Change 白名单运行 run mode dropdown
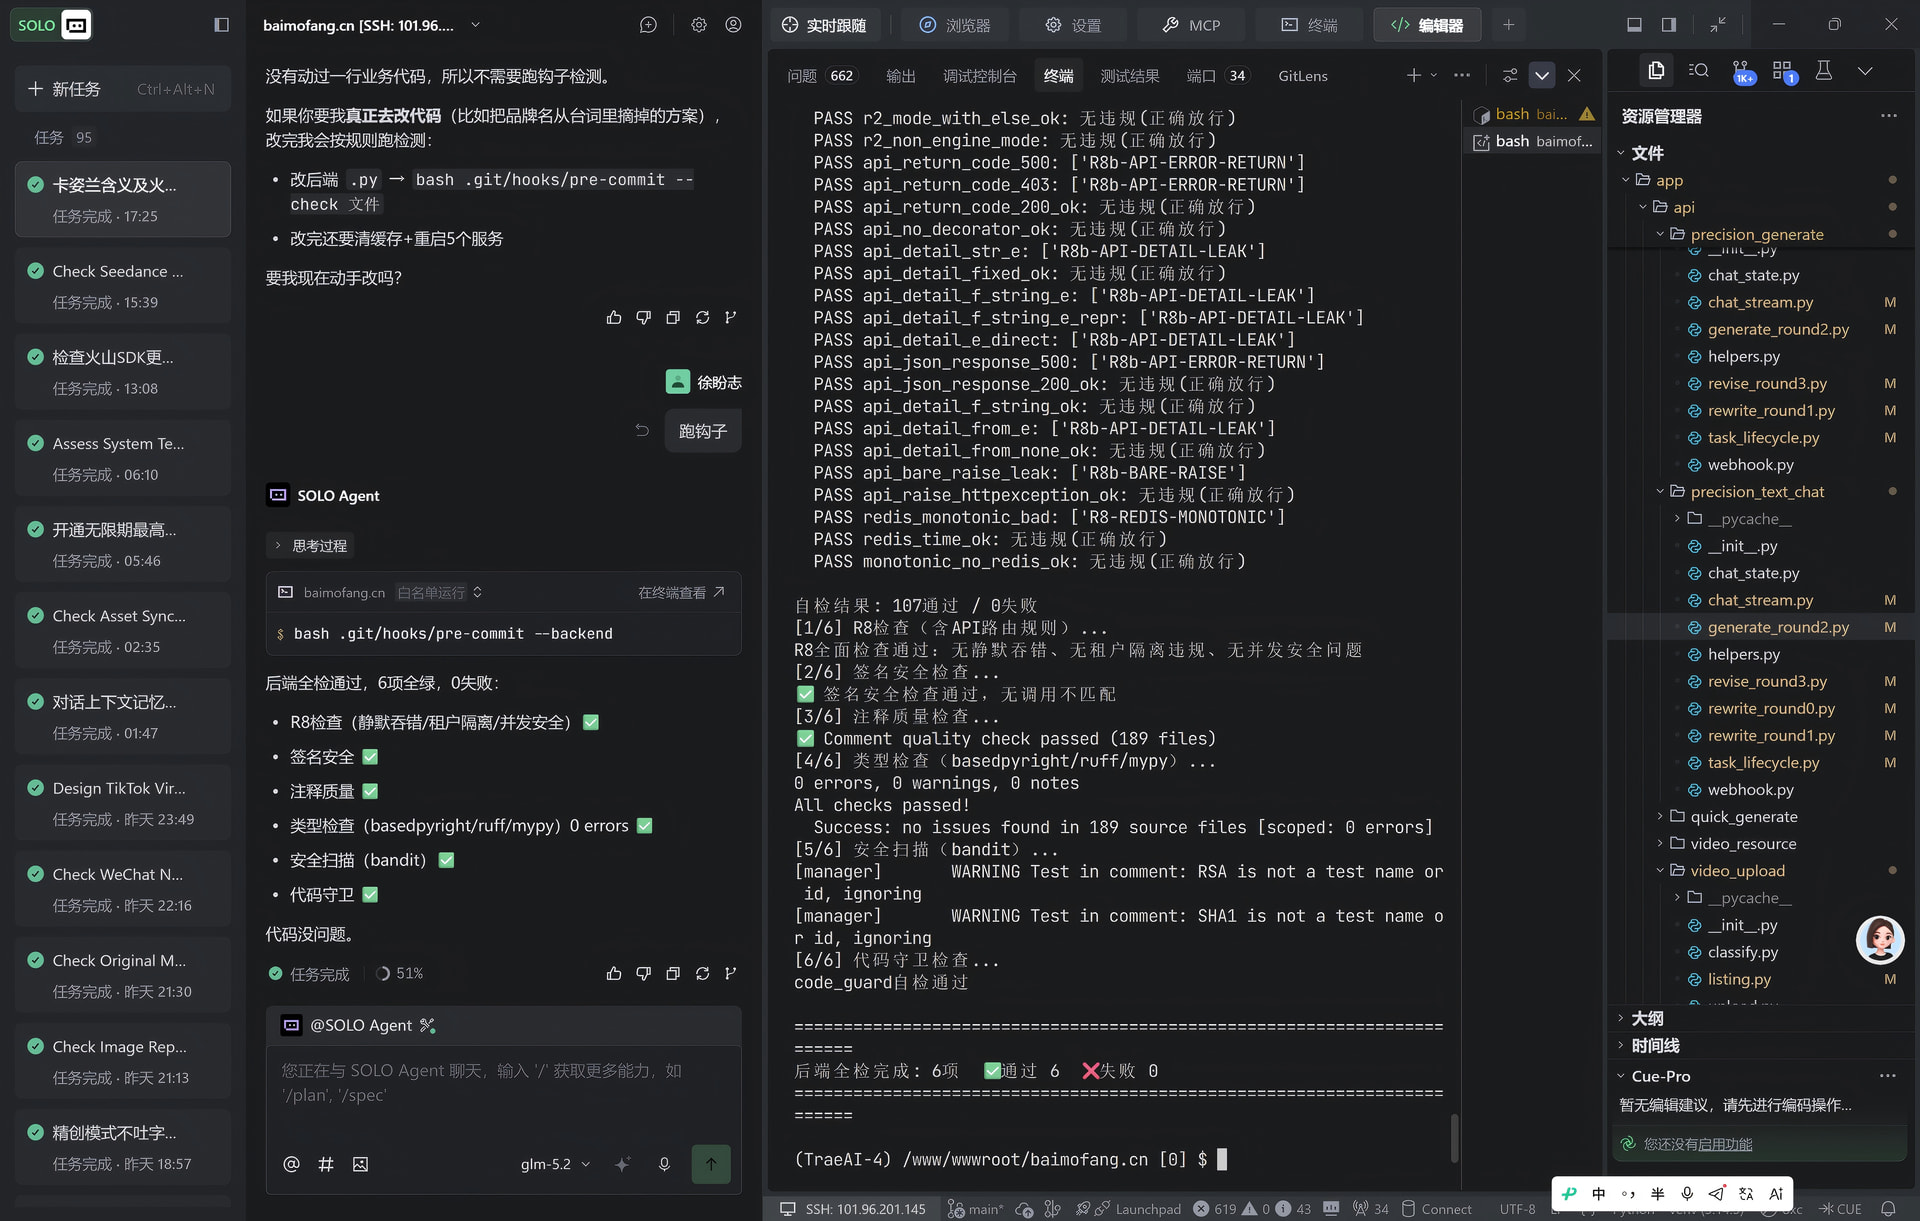1920x1221 pixels. click(440, 592)
